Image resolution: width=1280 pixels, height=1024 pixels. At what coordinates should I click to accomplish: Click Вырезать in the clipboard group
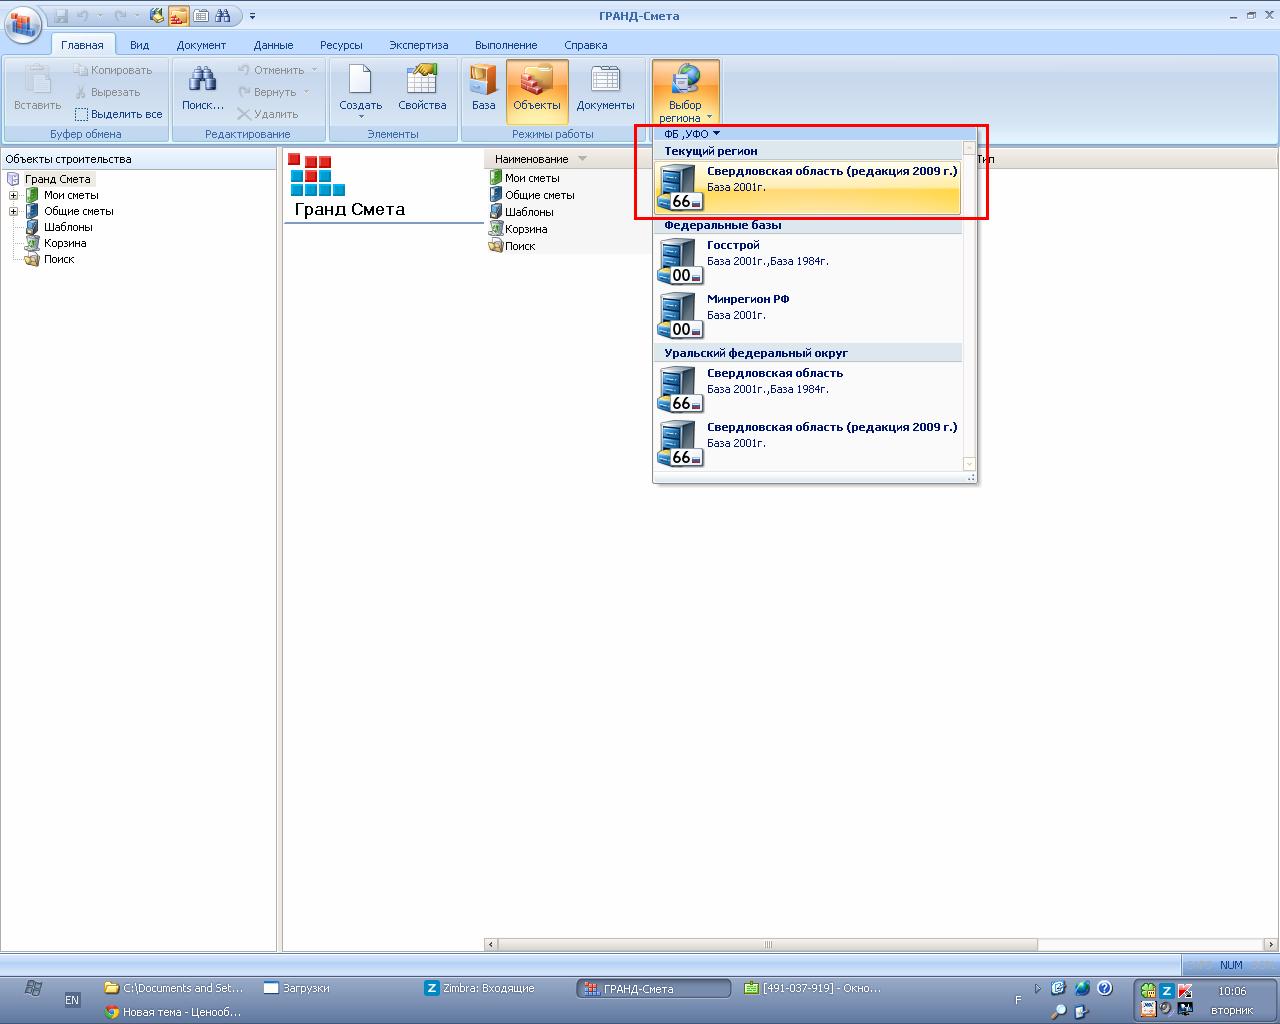click(x=108, y=92)
